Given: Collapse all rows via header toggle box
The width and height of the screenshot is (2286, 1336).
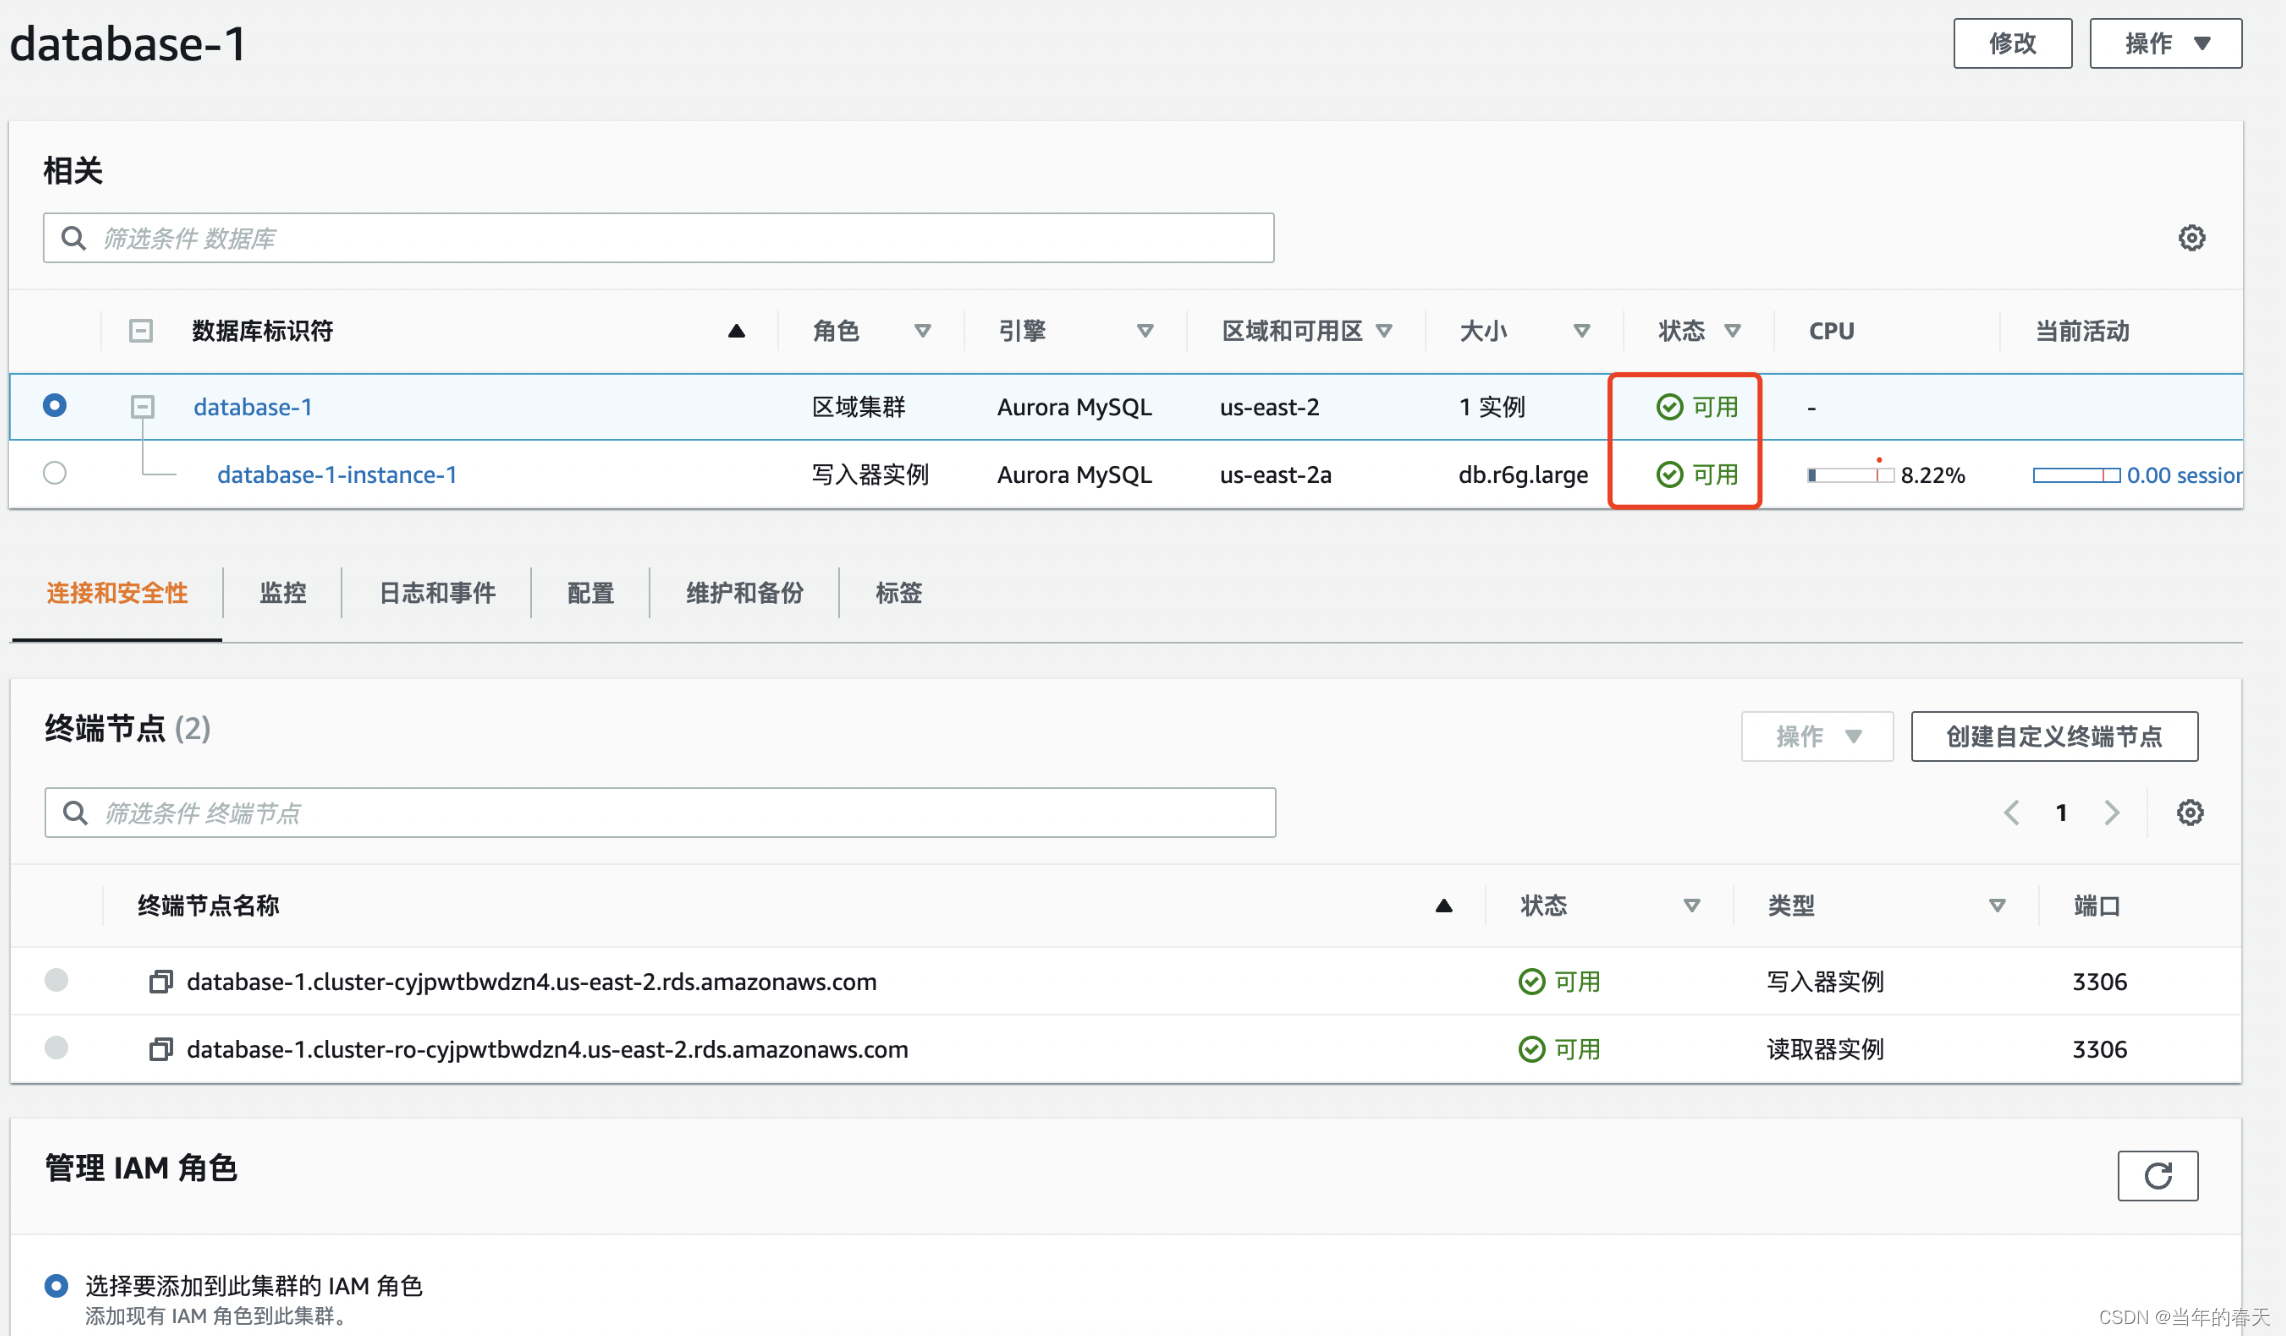Looking at the screenshot, I should tap(141, 331).
